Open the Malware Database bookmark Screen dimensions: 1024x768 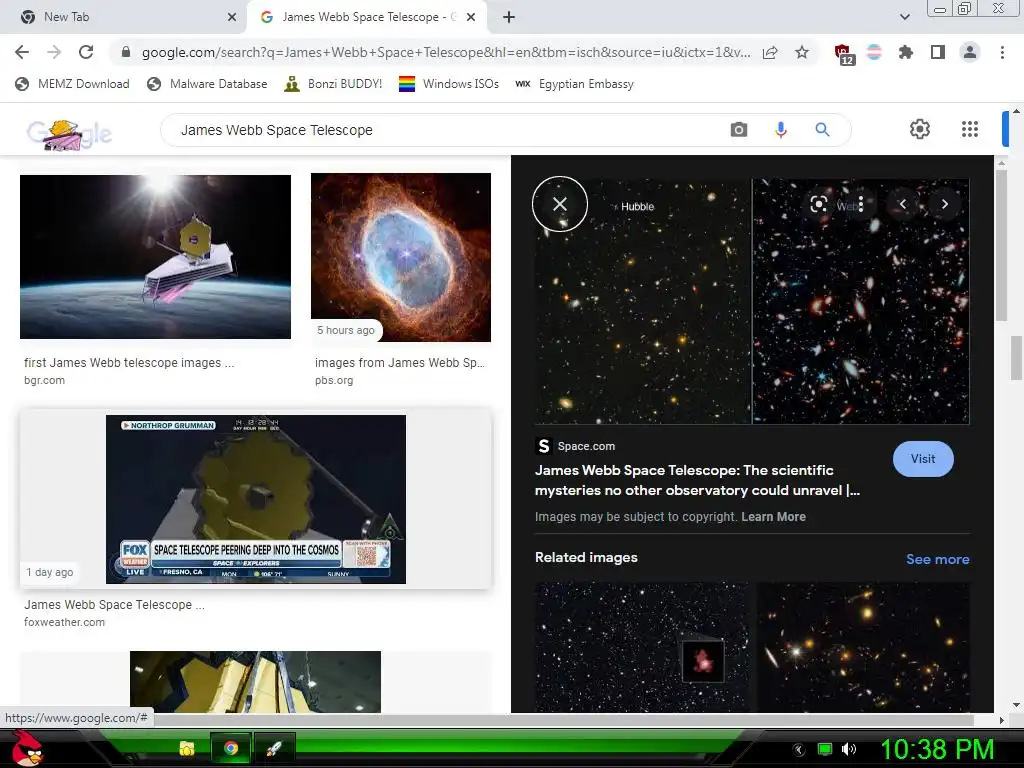coord(207,84)
